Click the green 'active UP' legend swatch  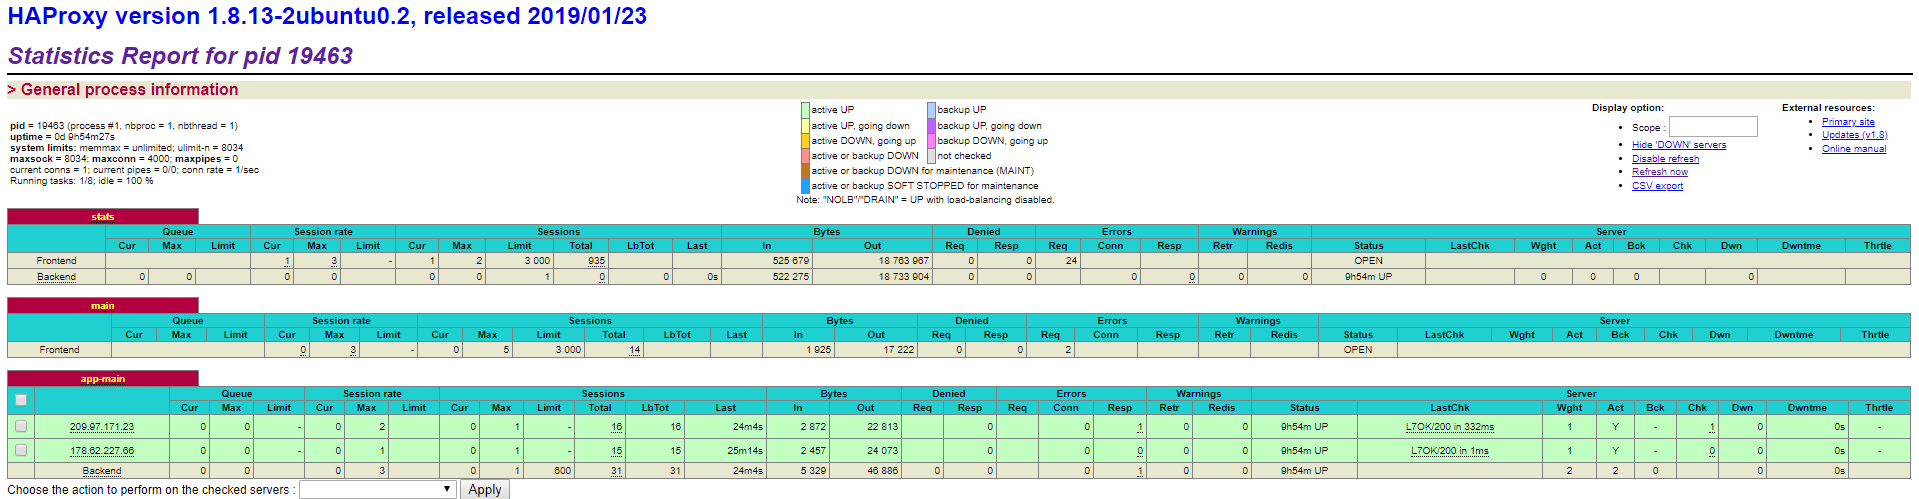click(805, 110)
